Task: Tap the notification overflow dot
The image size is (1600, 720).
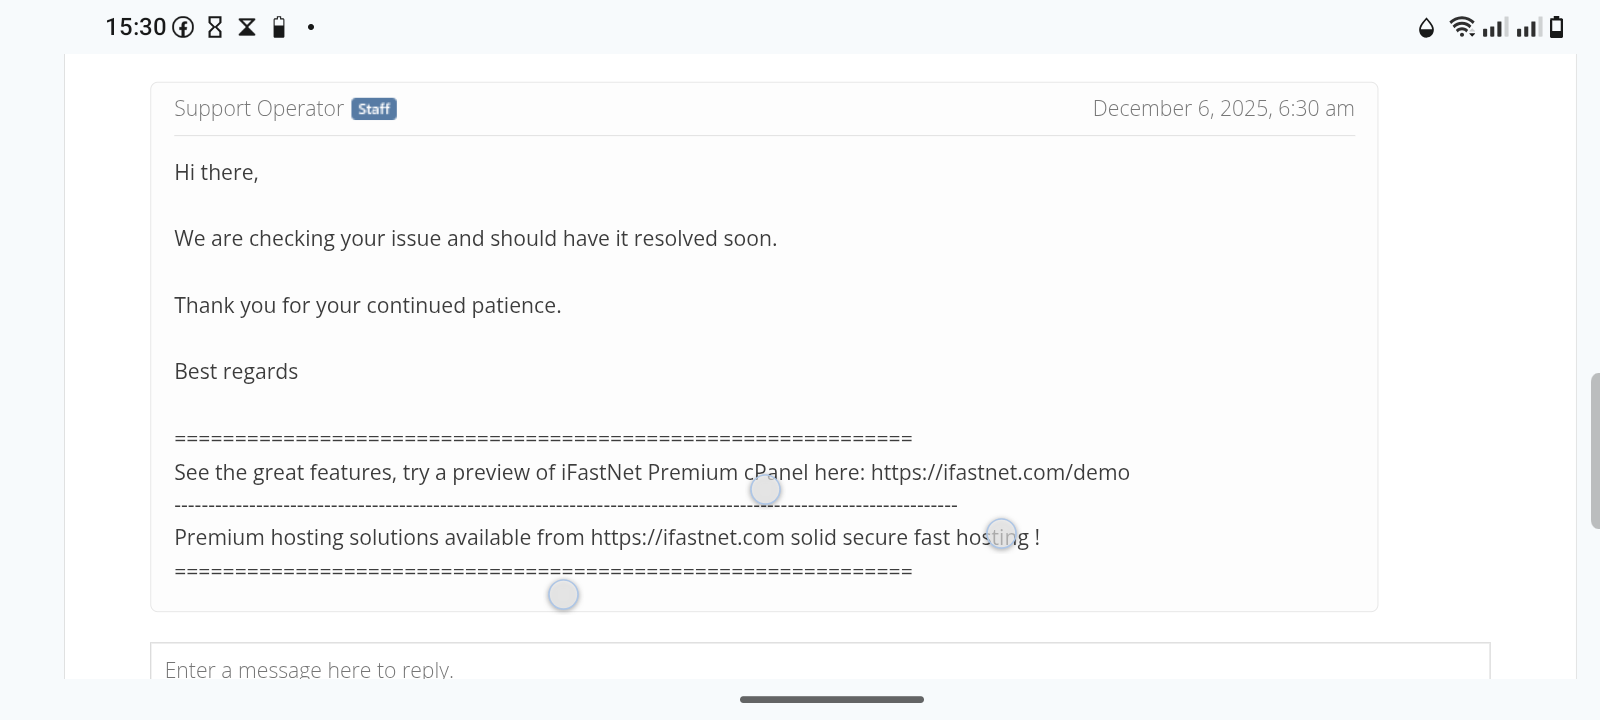Action: coord(311,28)
